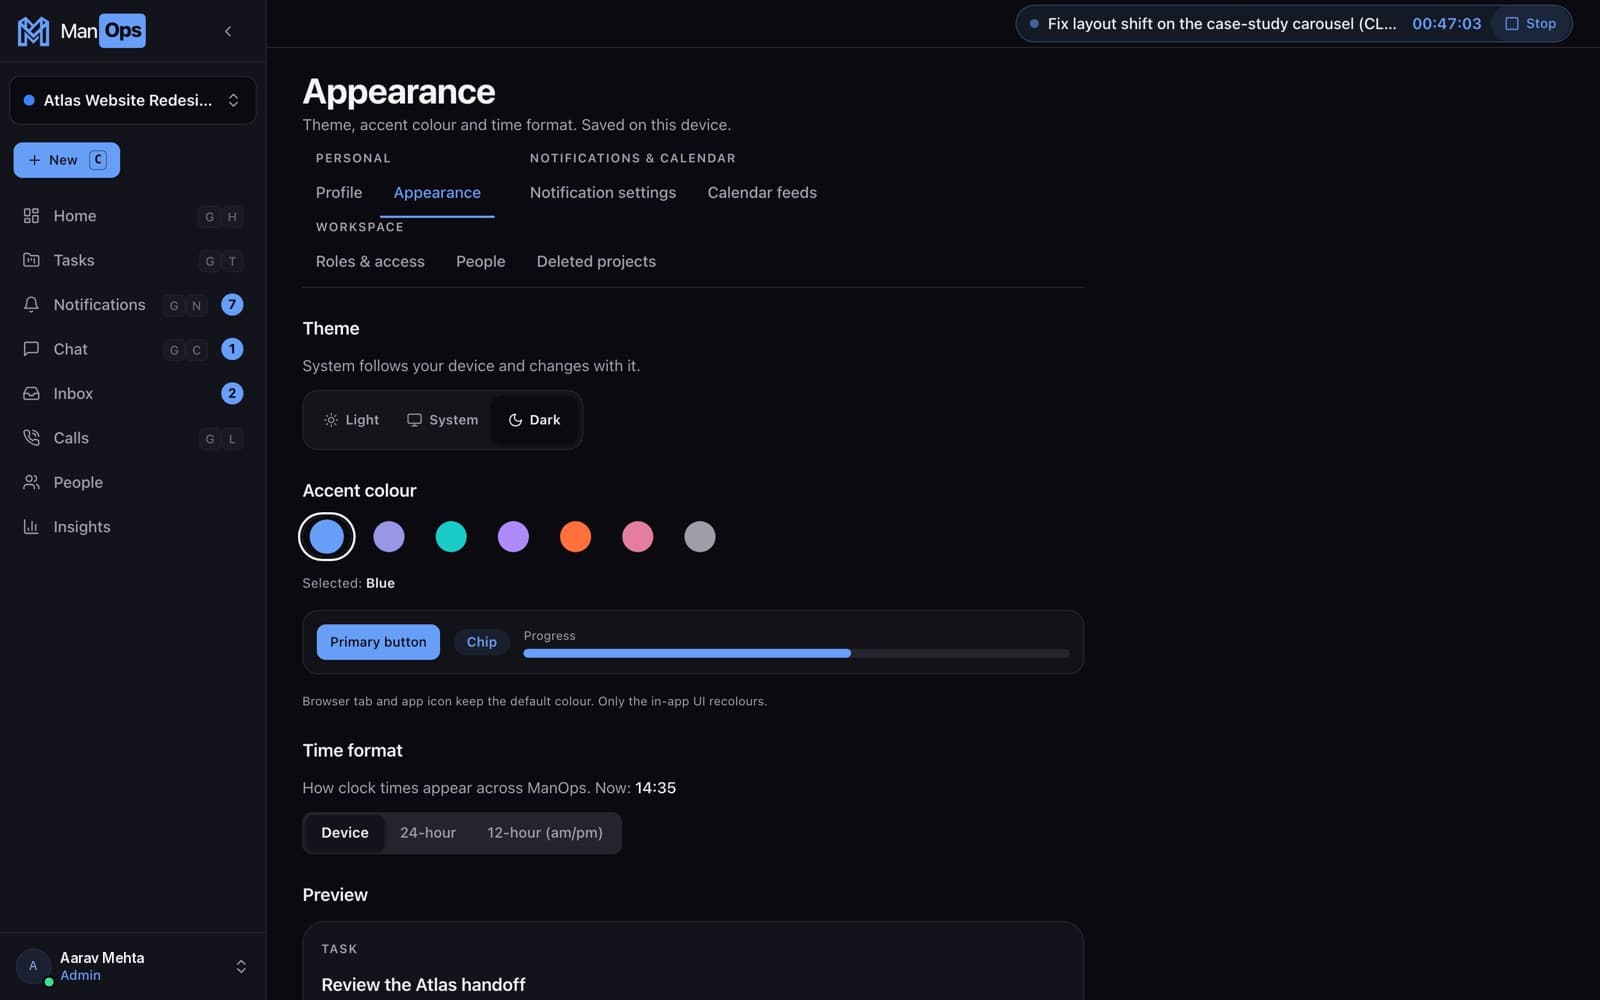Click the Inbox tray icon

pos(31,394)
